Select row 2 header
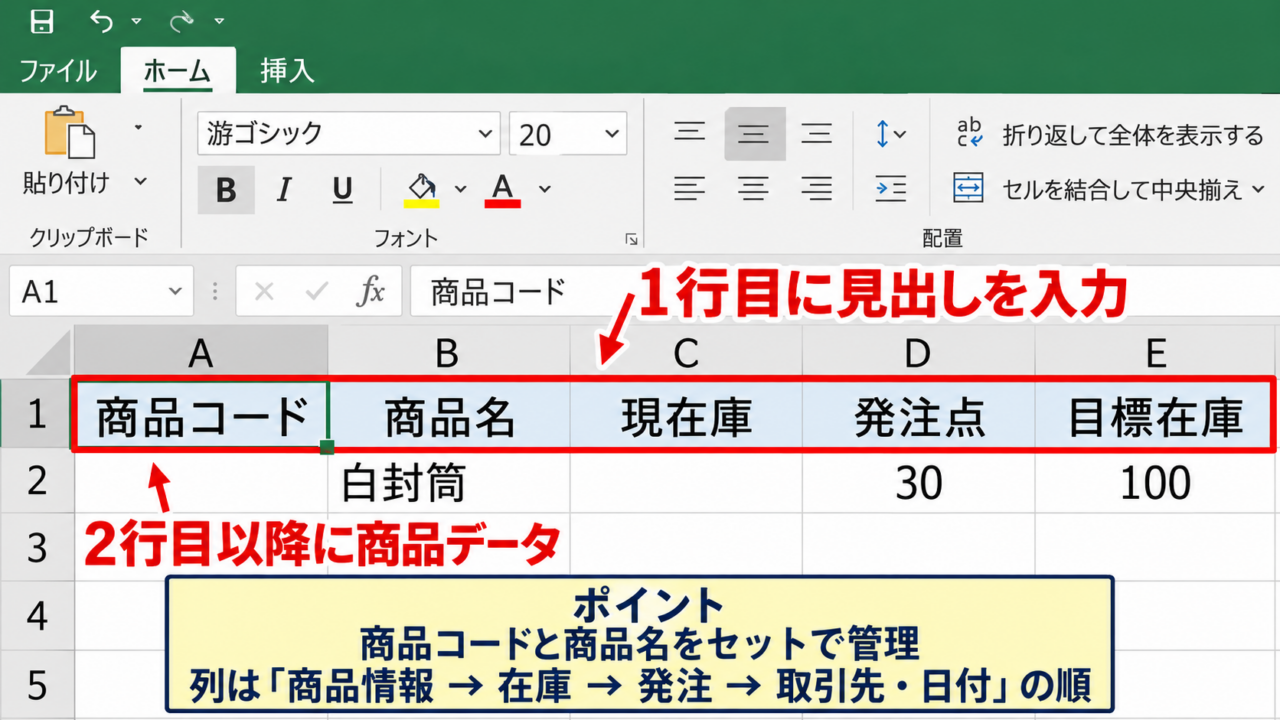This screenshot has width=1280, height=720. [x=36, y=481]
